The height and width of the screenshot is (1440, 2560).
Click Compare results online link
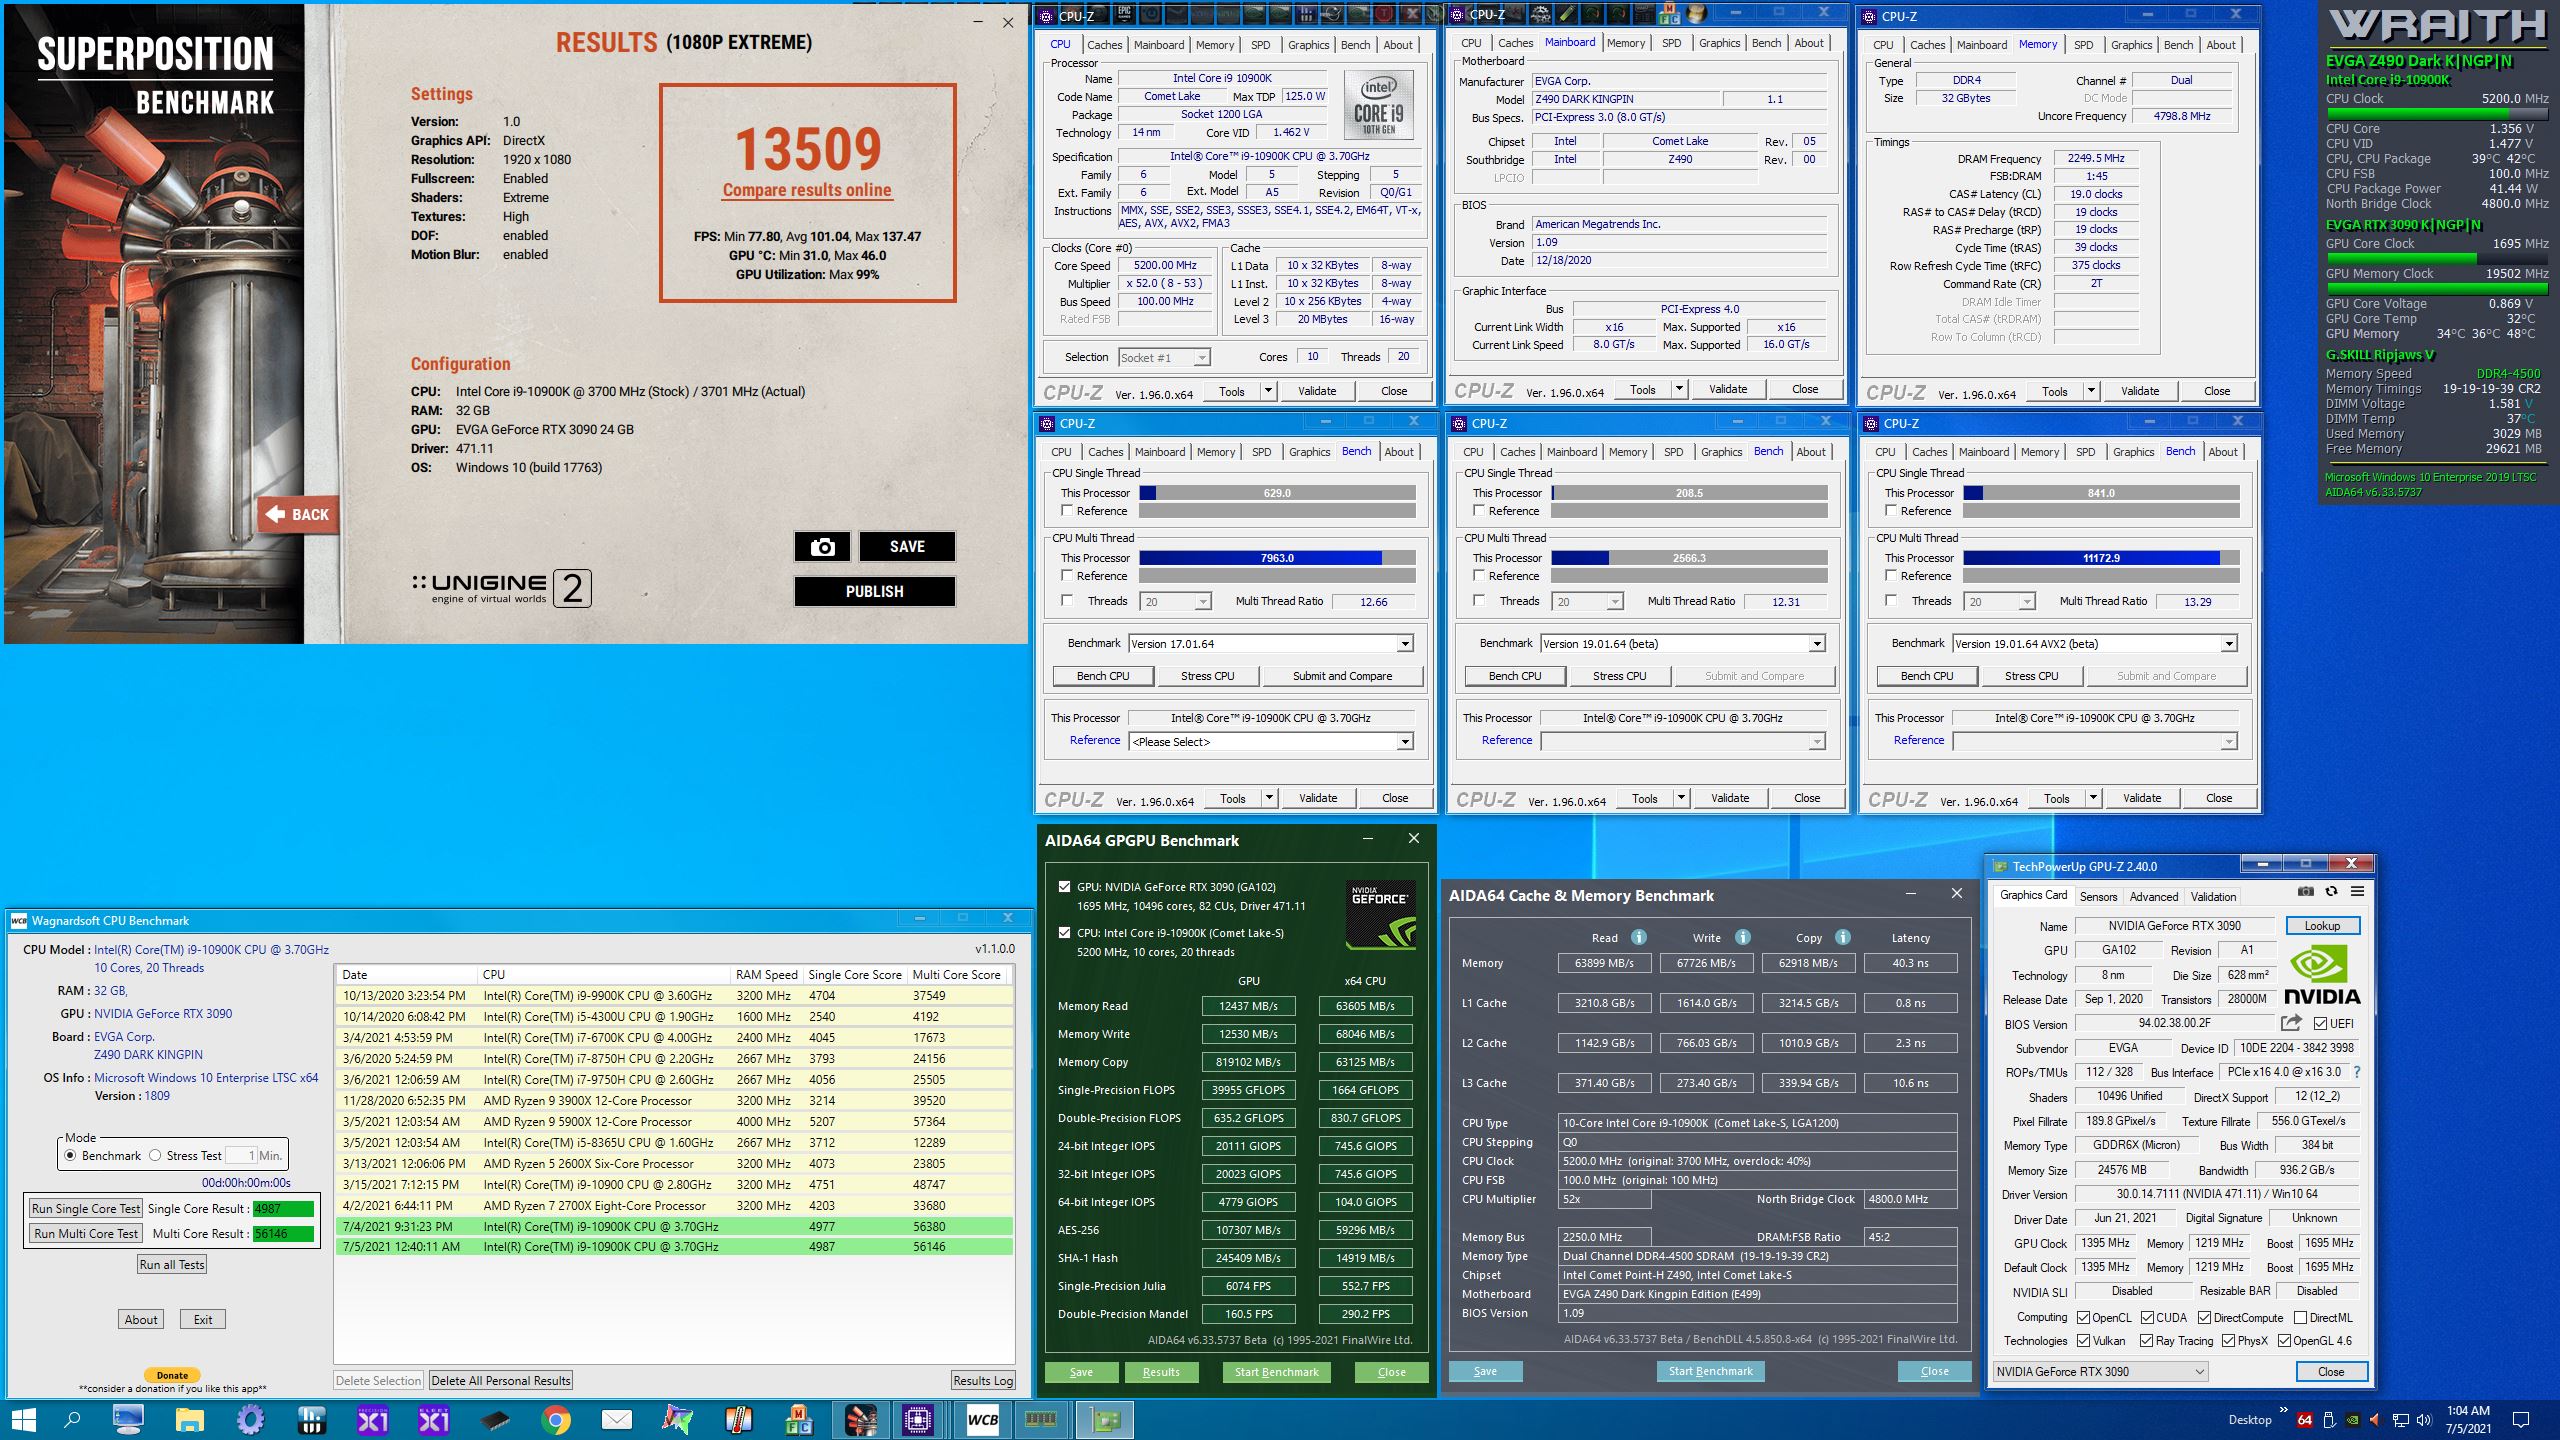[x=807, y=190]
